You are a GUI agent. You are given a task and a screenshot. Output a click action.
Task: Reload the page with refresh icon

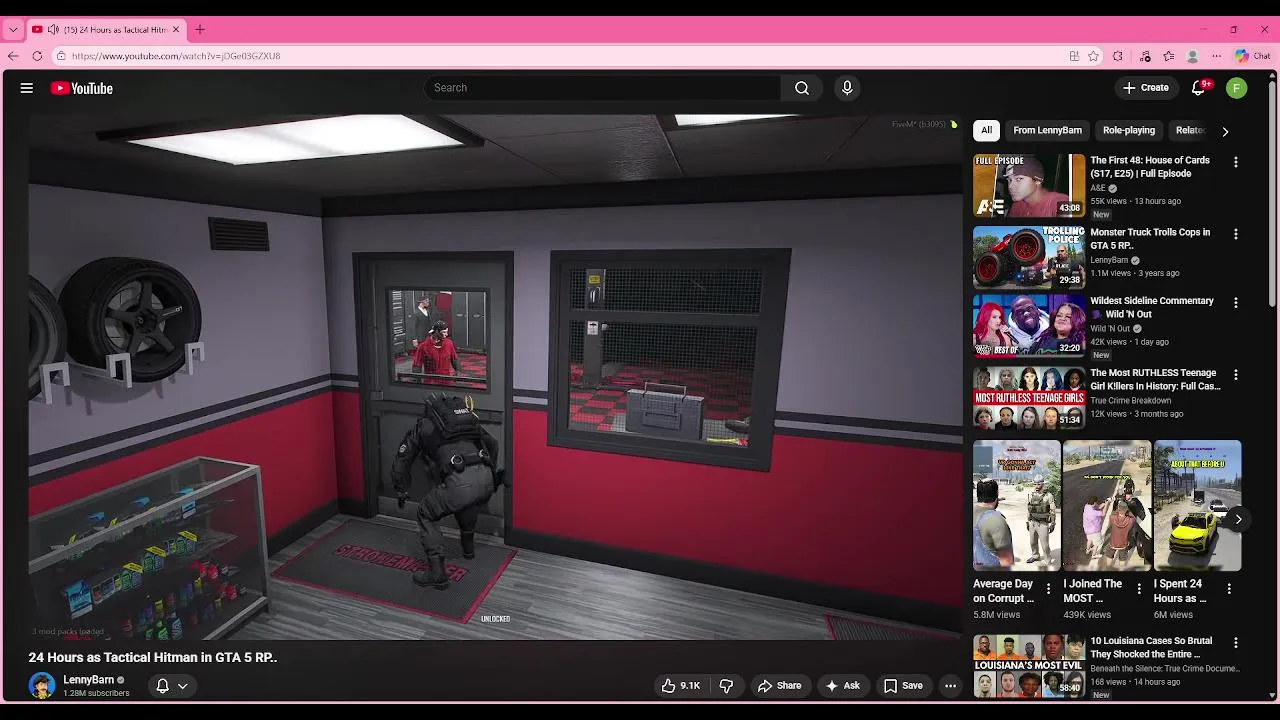point(37,56)
